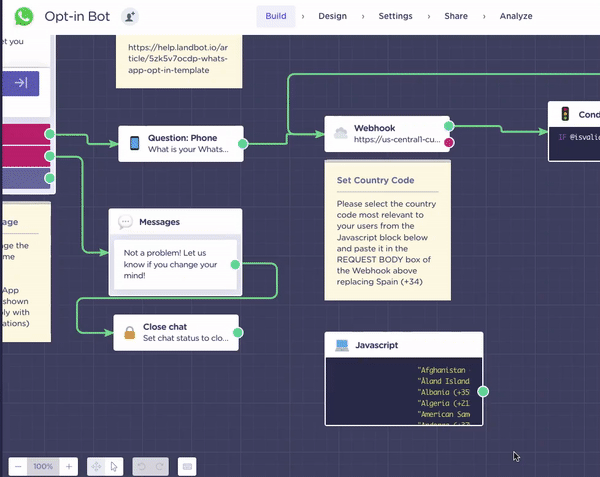Select the Webhook block title

[x=374, y=128]
